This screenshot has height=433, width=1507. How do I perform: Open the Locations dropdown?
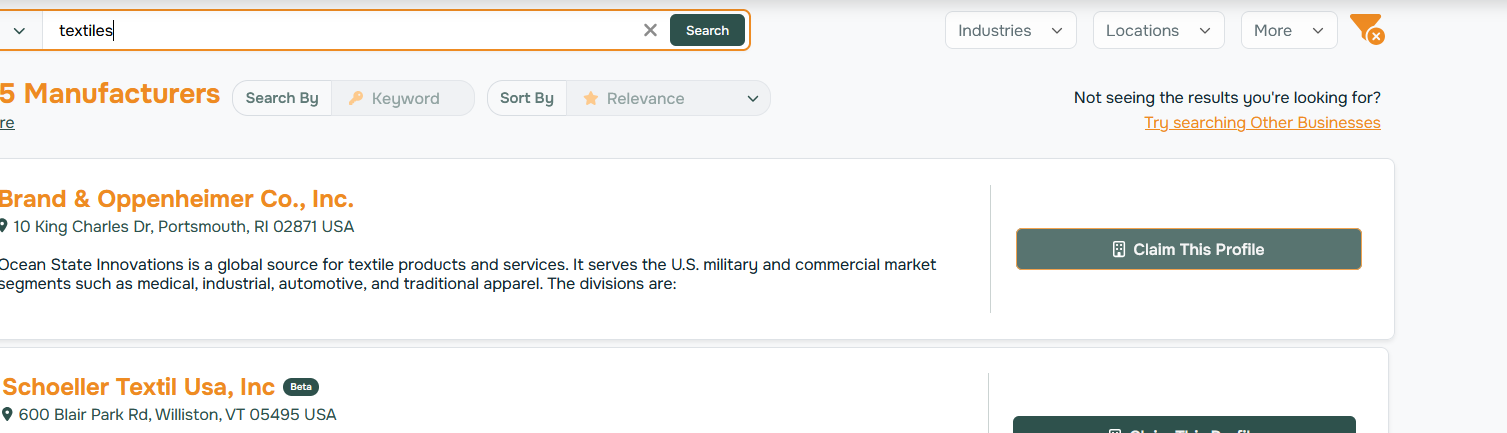(x=1158, y=30)
